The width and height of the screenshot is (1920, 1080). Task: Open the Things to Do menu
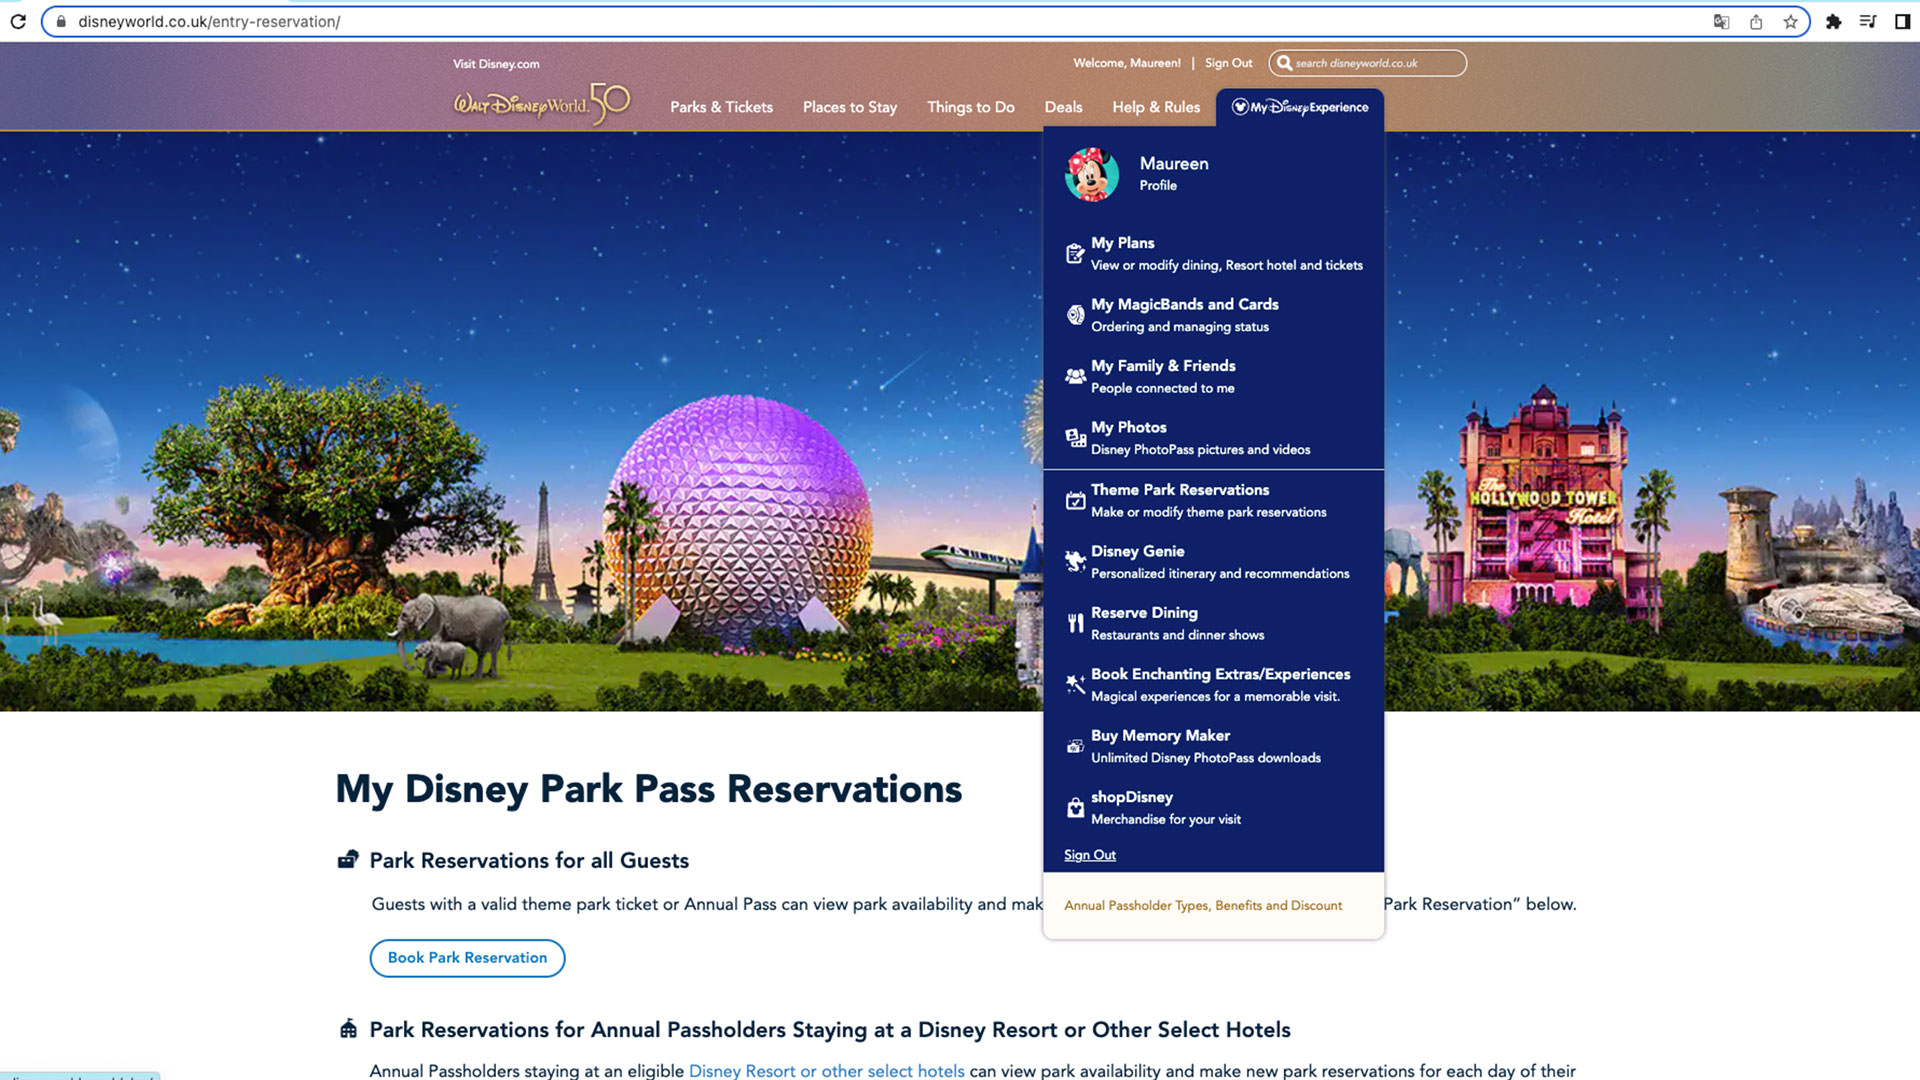point(970,107)
